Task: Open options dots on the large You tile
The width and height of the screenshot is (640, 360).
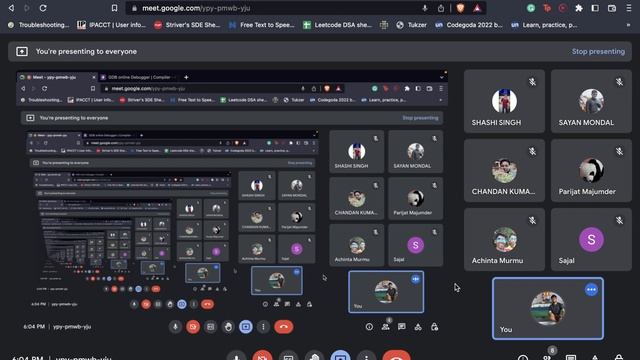Action: tap(591, 290)
